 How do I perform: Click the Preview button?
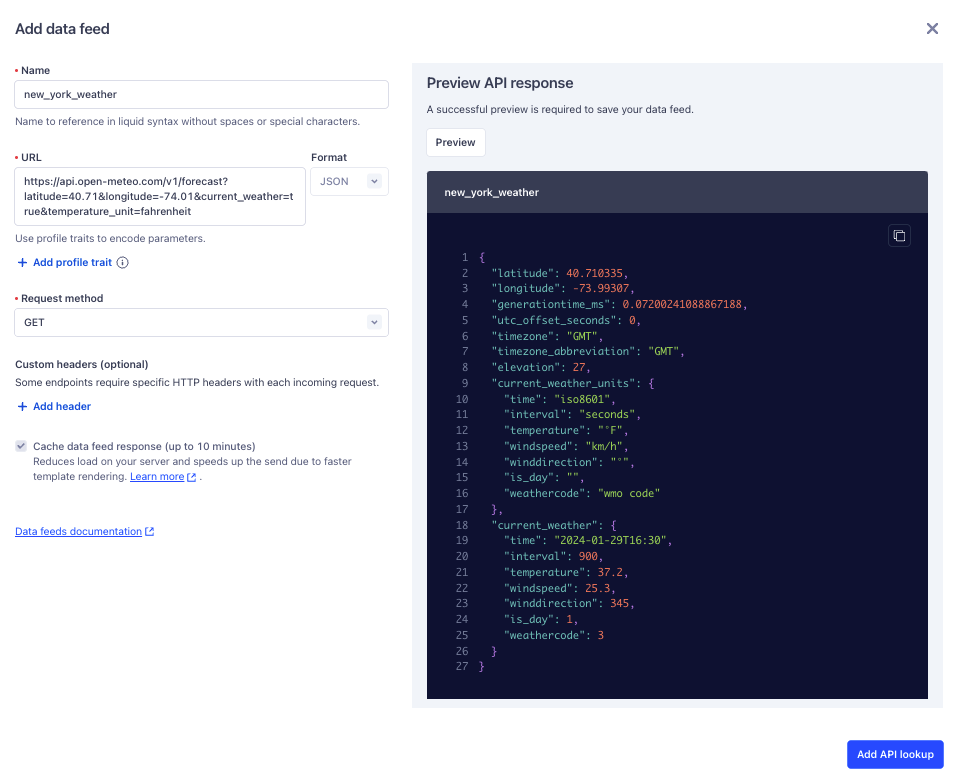(x=455, y=142)
